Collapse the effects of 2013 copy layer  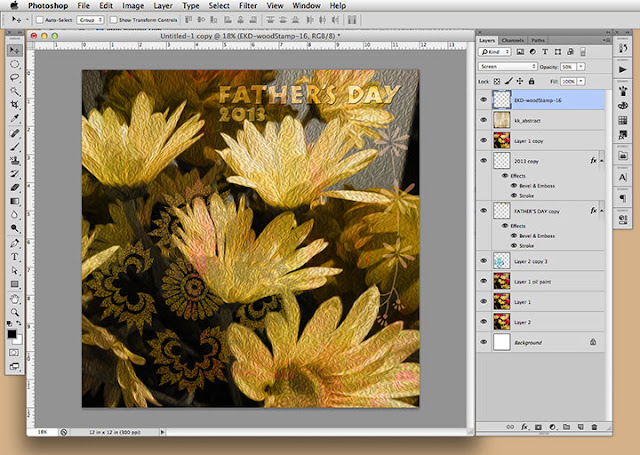pyautogui.click(x=601, y=160)
